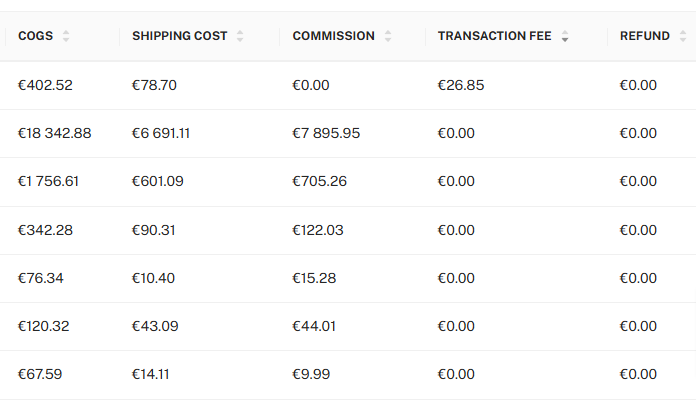
Task: Click the SHIPPING COST header label
Action: tap(180, 36)
